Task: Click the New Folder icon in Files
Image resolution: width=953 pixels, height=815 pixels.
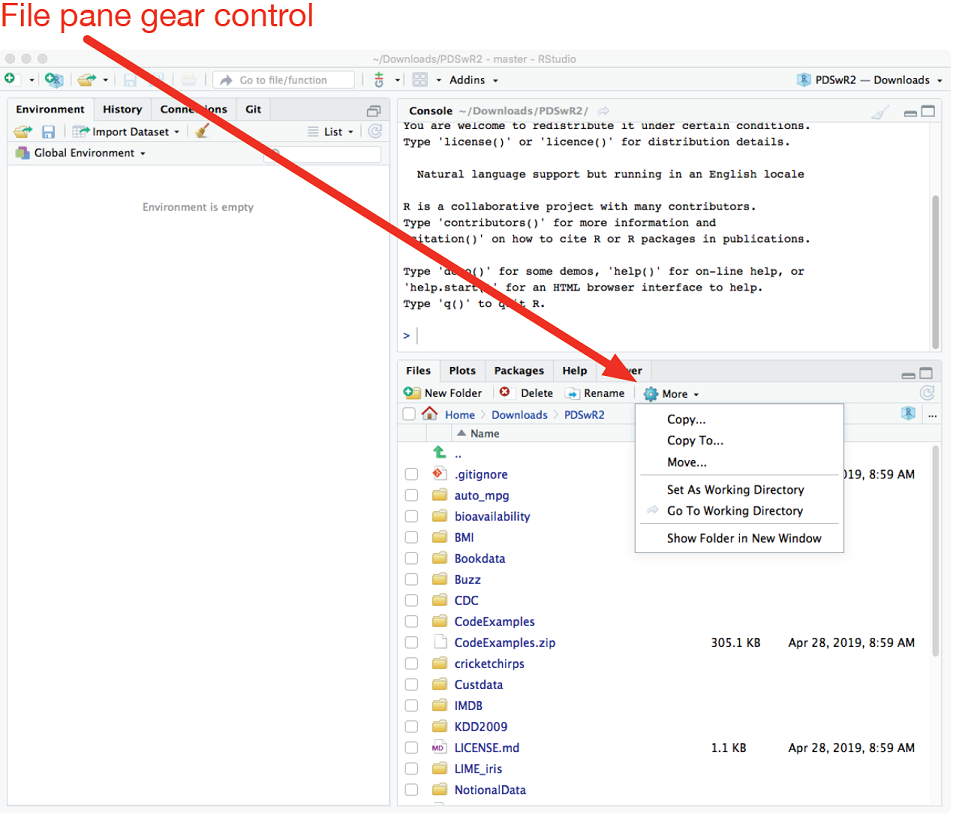Action: [412, 393]
